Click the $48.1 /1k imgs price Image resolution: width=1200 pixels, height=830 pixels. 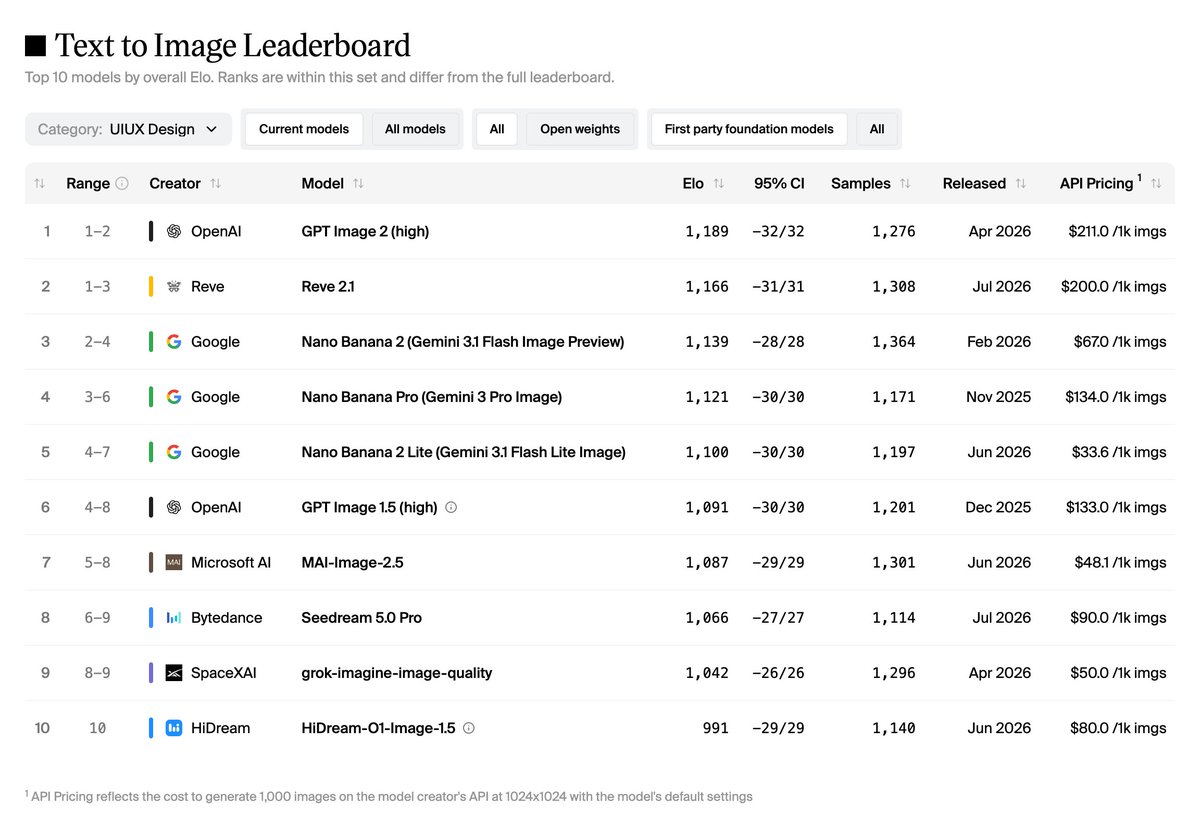pos(1121,562)
